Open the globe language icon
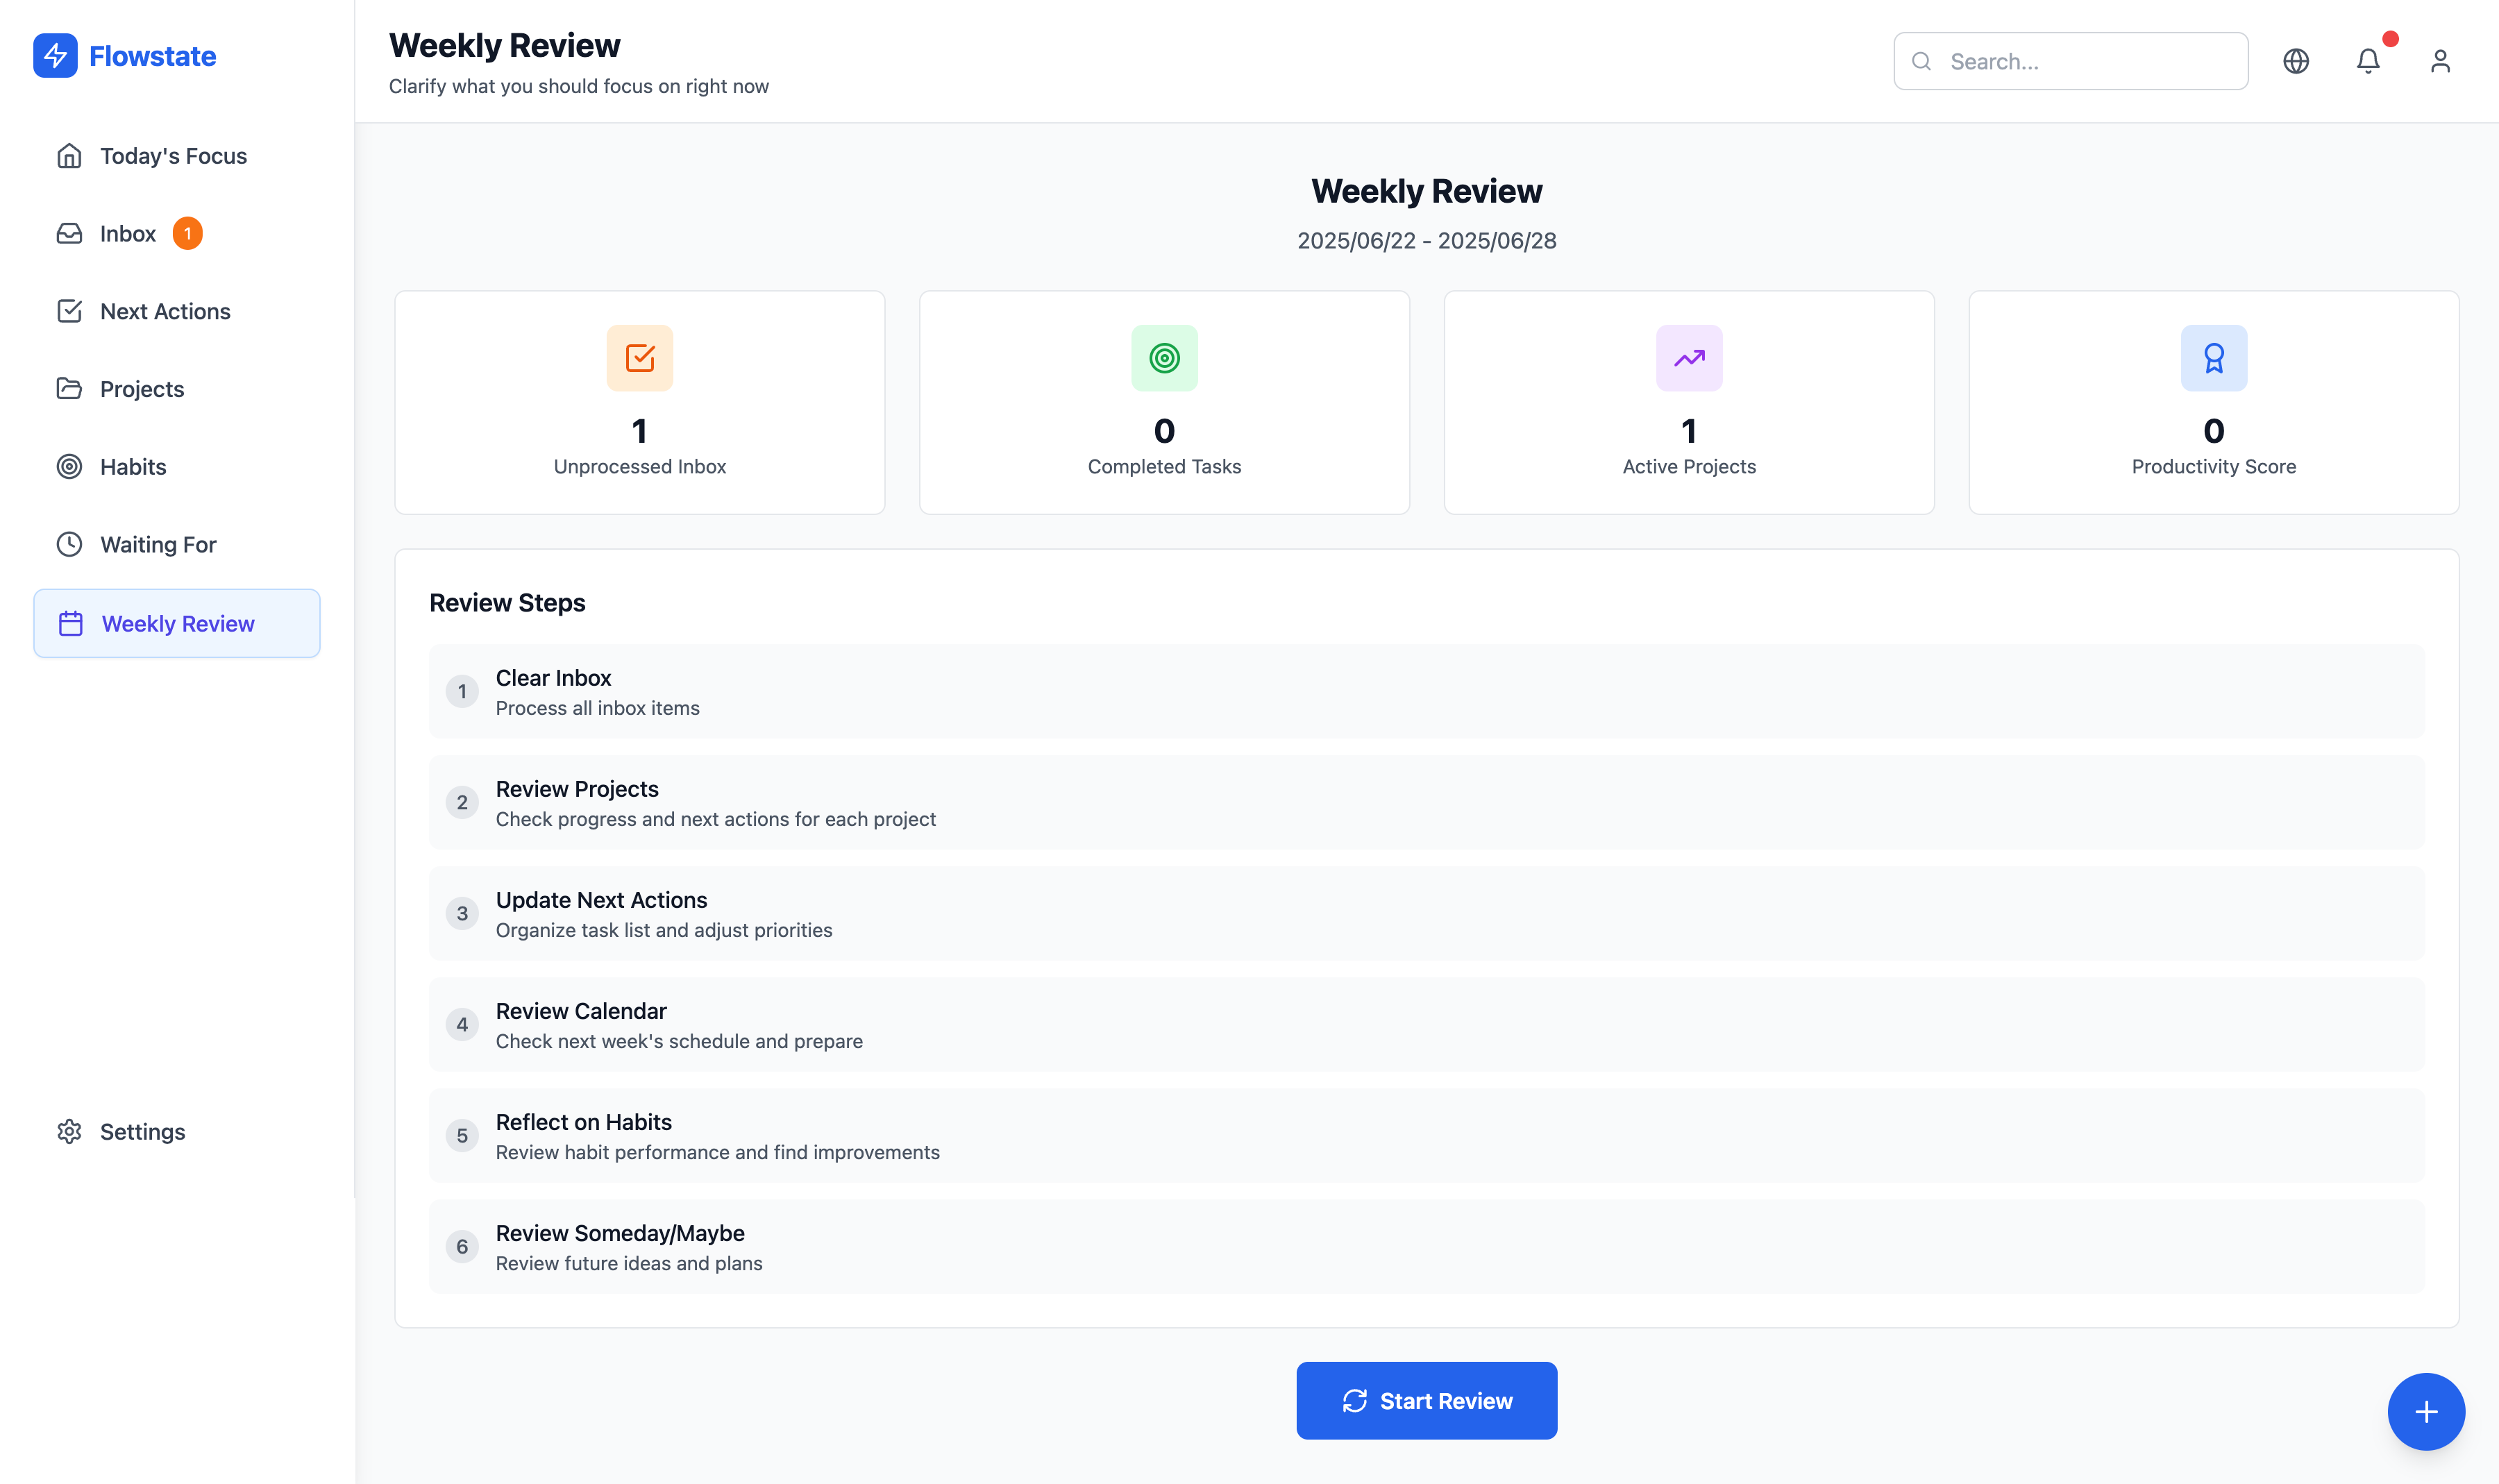This screenshot has height=1484, width=2499. coord(2296,61)
